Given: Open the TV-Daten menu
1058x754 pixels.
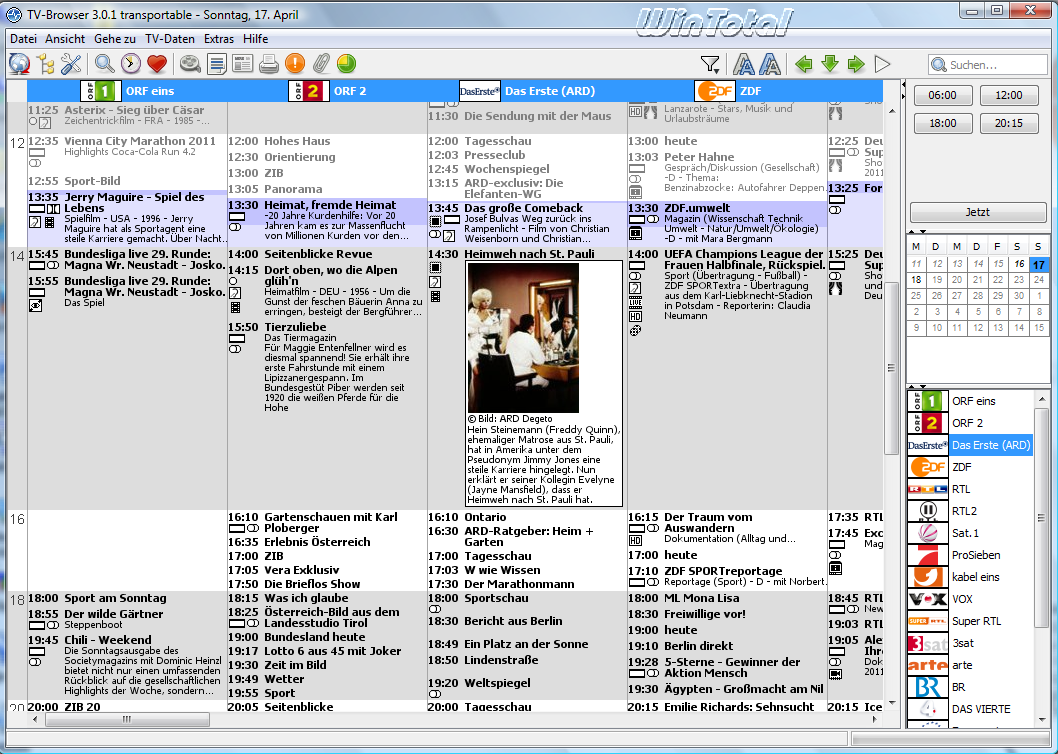Looking at the screenshot, I should click(170, 39).
